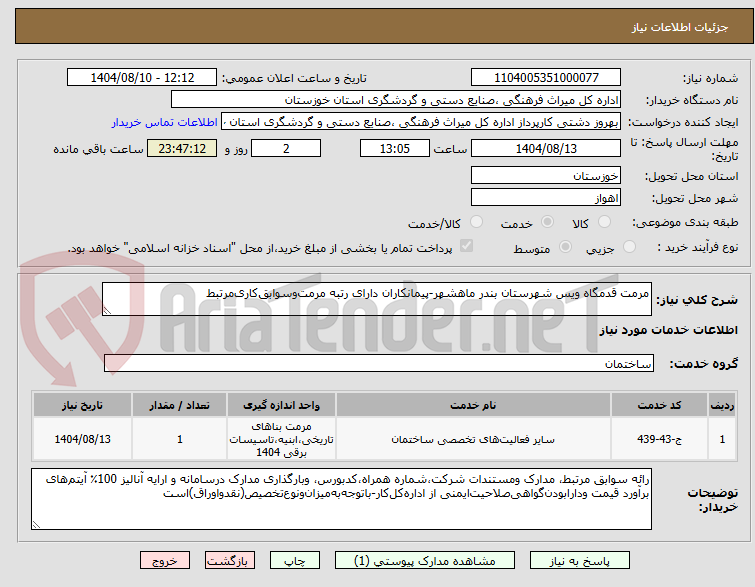Select the متوسط purchase type radio
Image resolution: width=755 pixels, height=587 pixels.
[565, 247]
